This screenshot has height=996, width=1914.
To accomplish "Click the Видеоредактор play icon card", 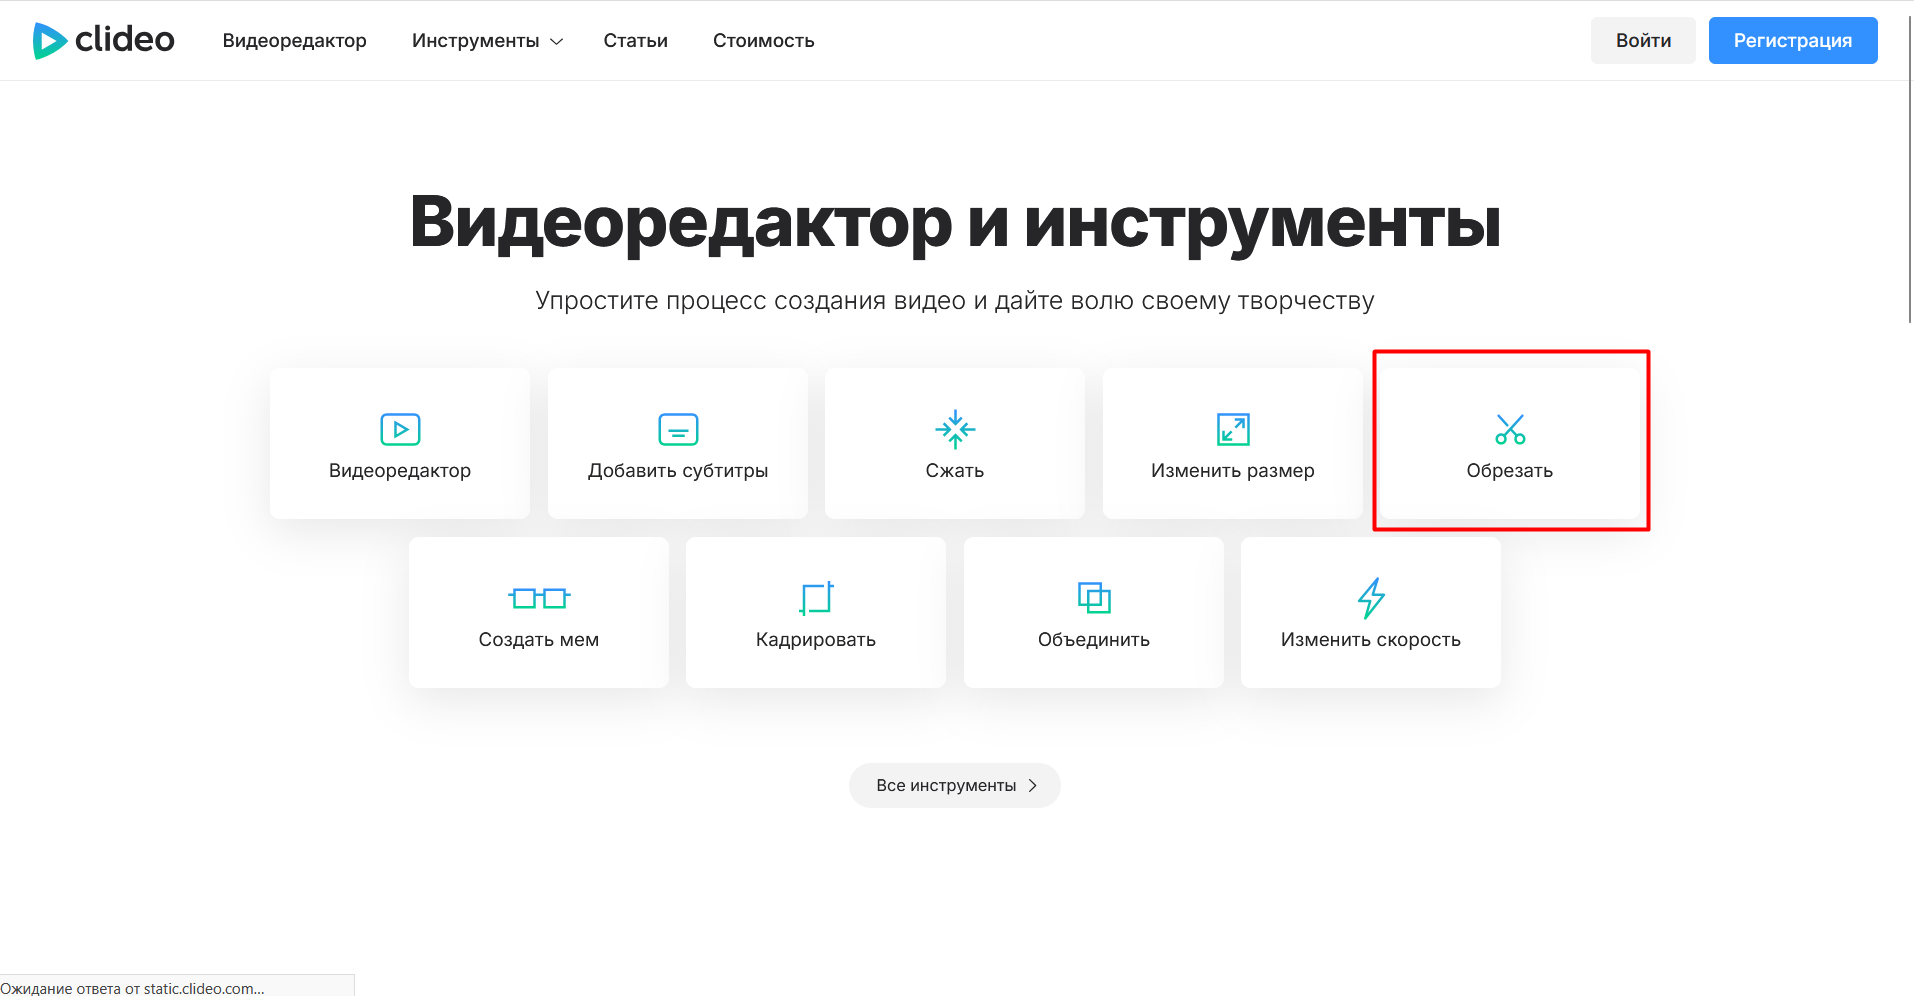I will click(399, 428).
